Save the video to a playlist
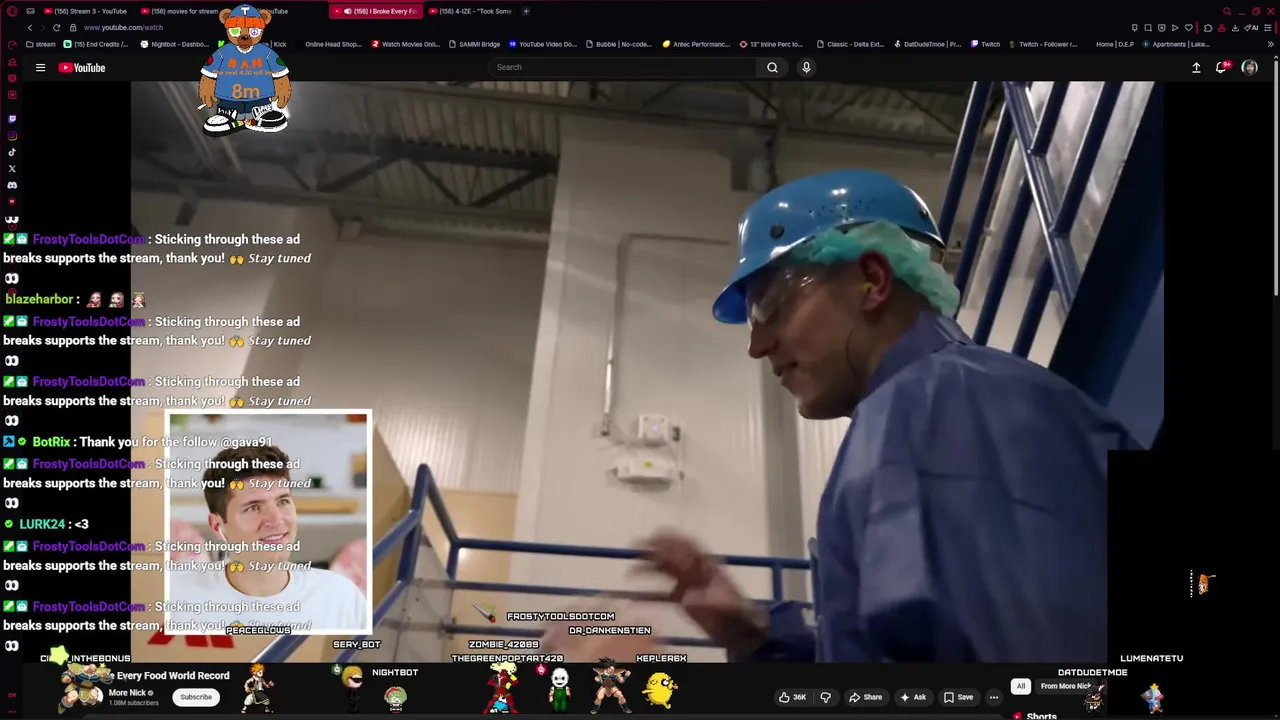This screenshot has height=720, width=1280. coord(958,697)
